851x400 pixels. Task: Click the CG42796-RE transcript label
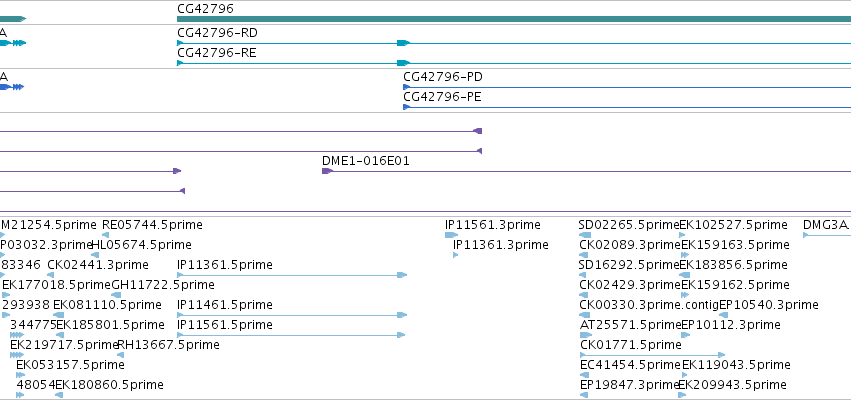[217, 53]
